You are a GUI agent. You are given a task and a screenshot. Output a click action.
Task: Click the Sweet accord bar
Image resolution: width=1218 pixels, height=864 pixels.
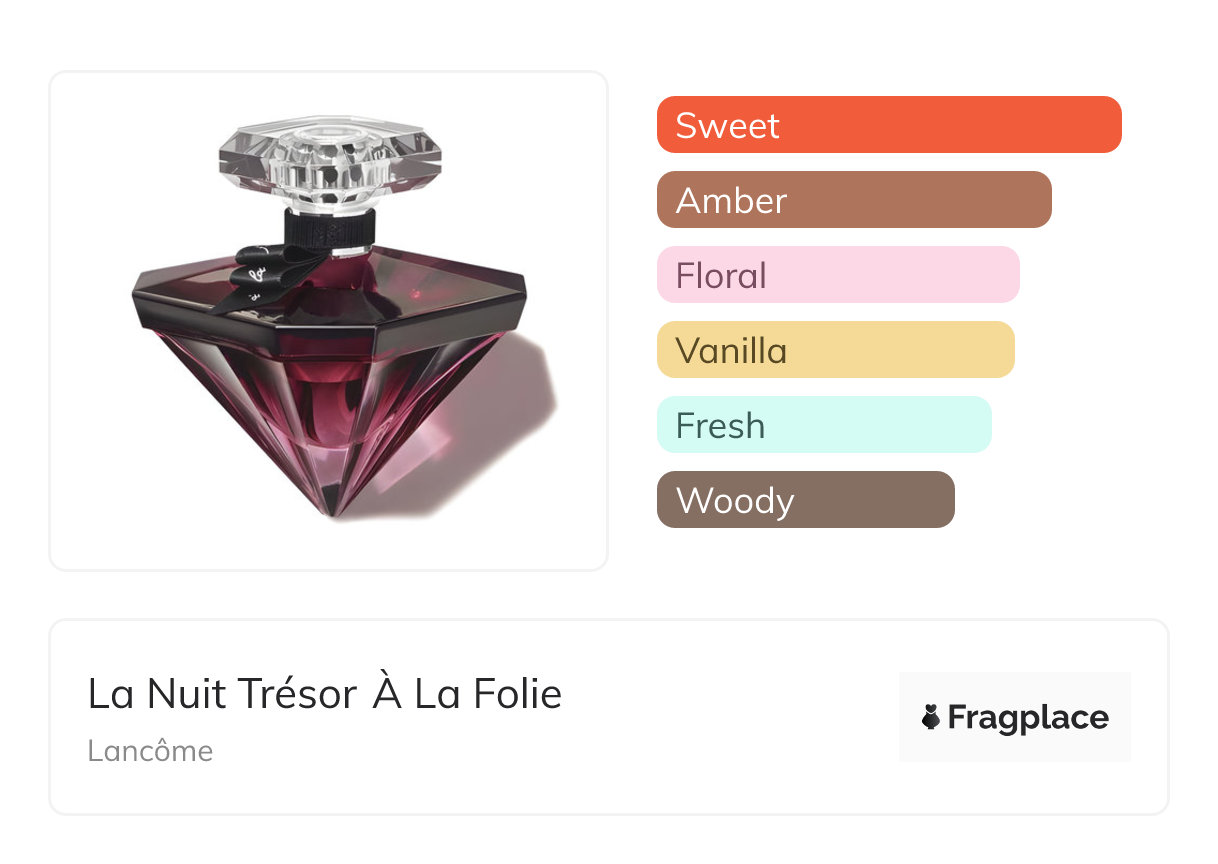(x=889, y=125)
